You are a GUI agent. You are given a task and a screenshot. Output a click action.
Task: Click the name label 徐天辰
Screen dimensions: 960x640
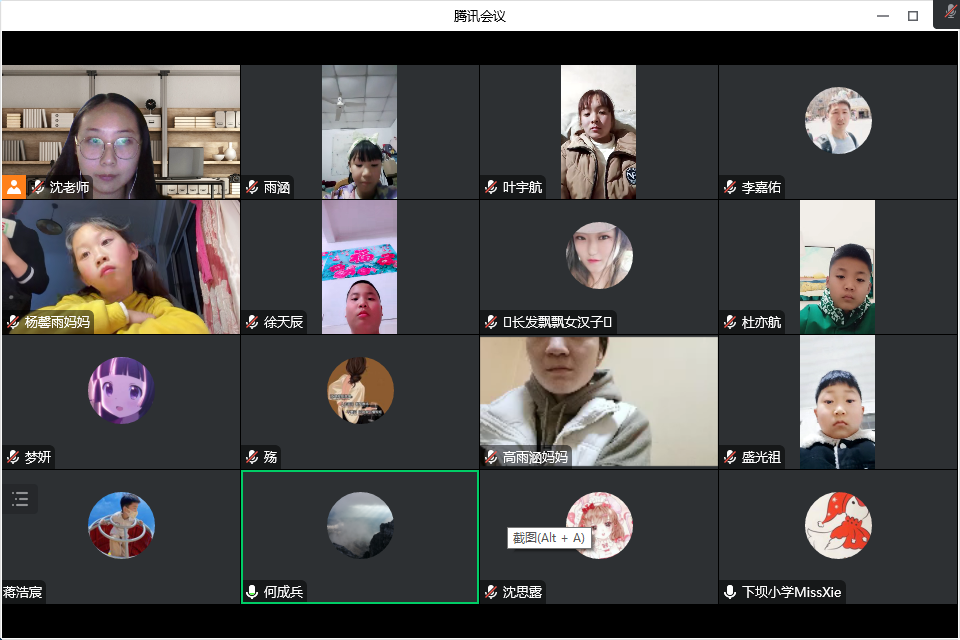pyautogui.click(x=283, y=322)
